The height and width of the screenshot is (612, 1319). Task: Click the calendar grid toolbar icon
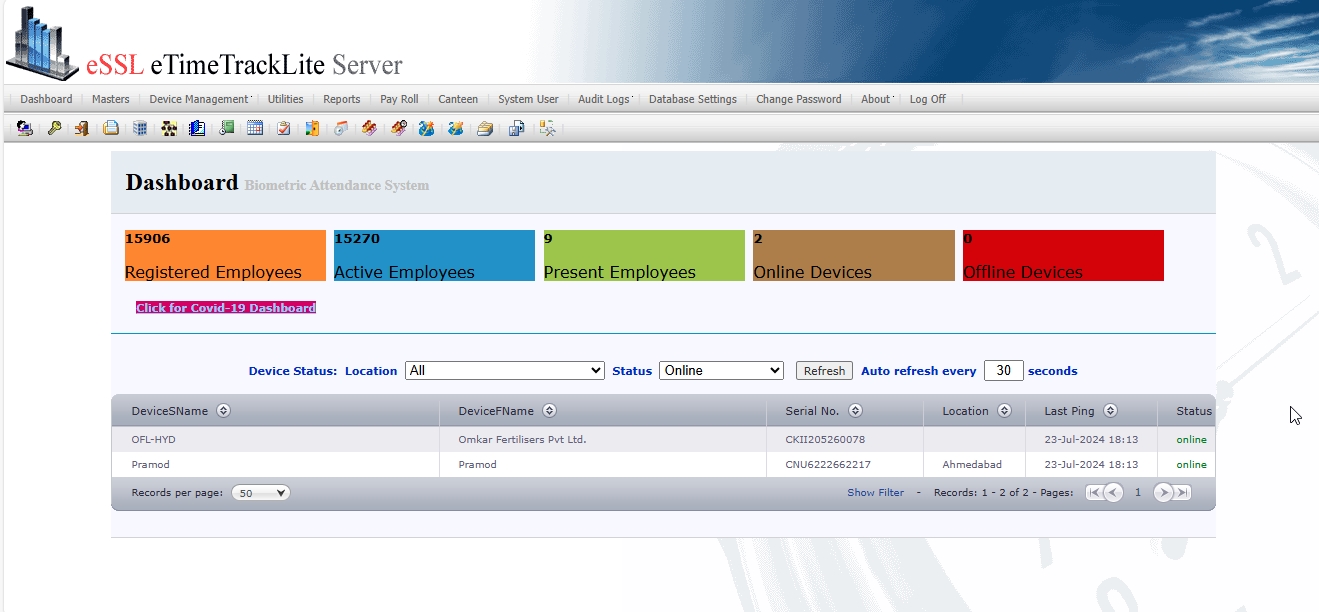pyautogui.click(x=255, y=128)
